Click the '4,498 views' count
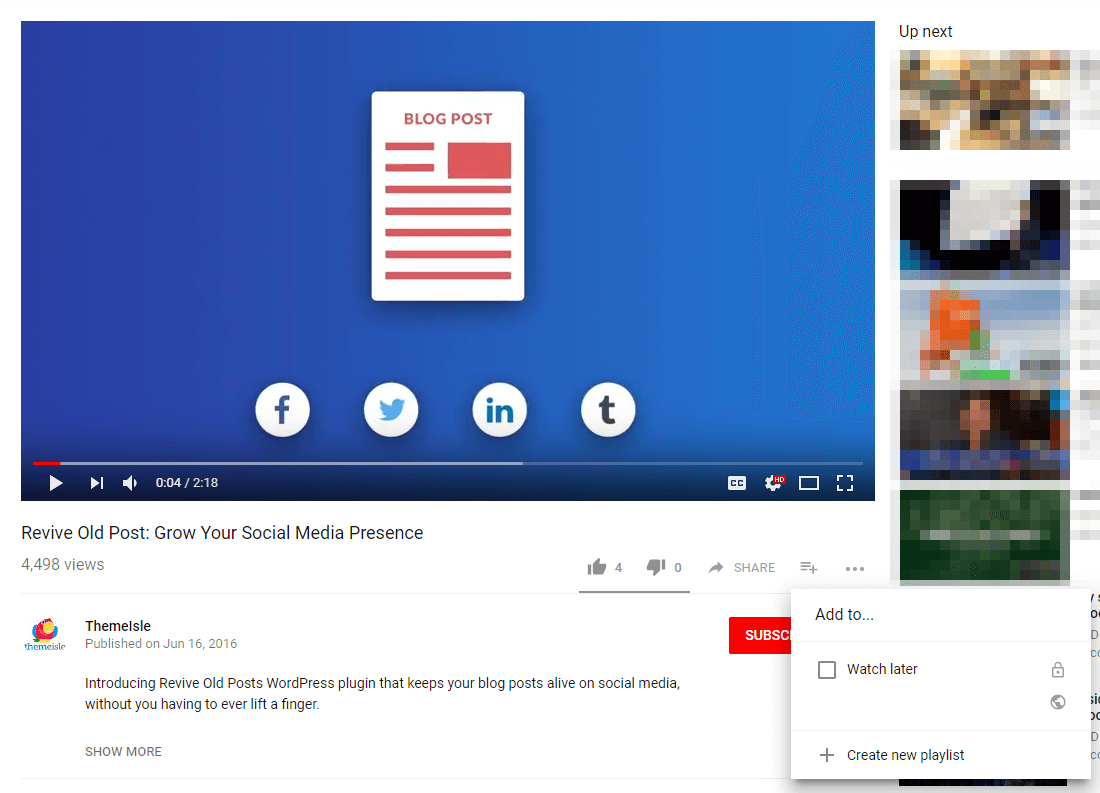Screen dimensions: 1100x793 (62, 564)
